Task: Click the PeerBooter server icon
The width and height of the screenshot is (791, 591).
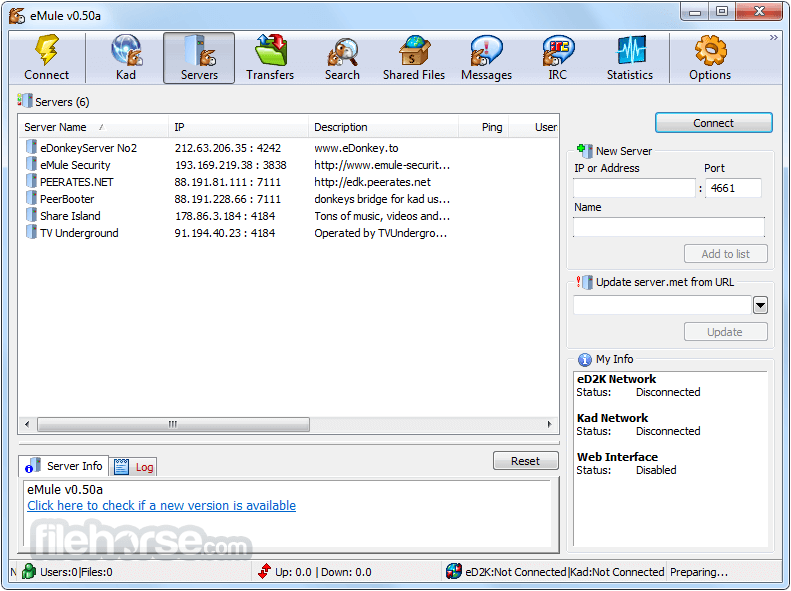Action: (x=31, y=199)
